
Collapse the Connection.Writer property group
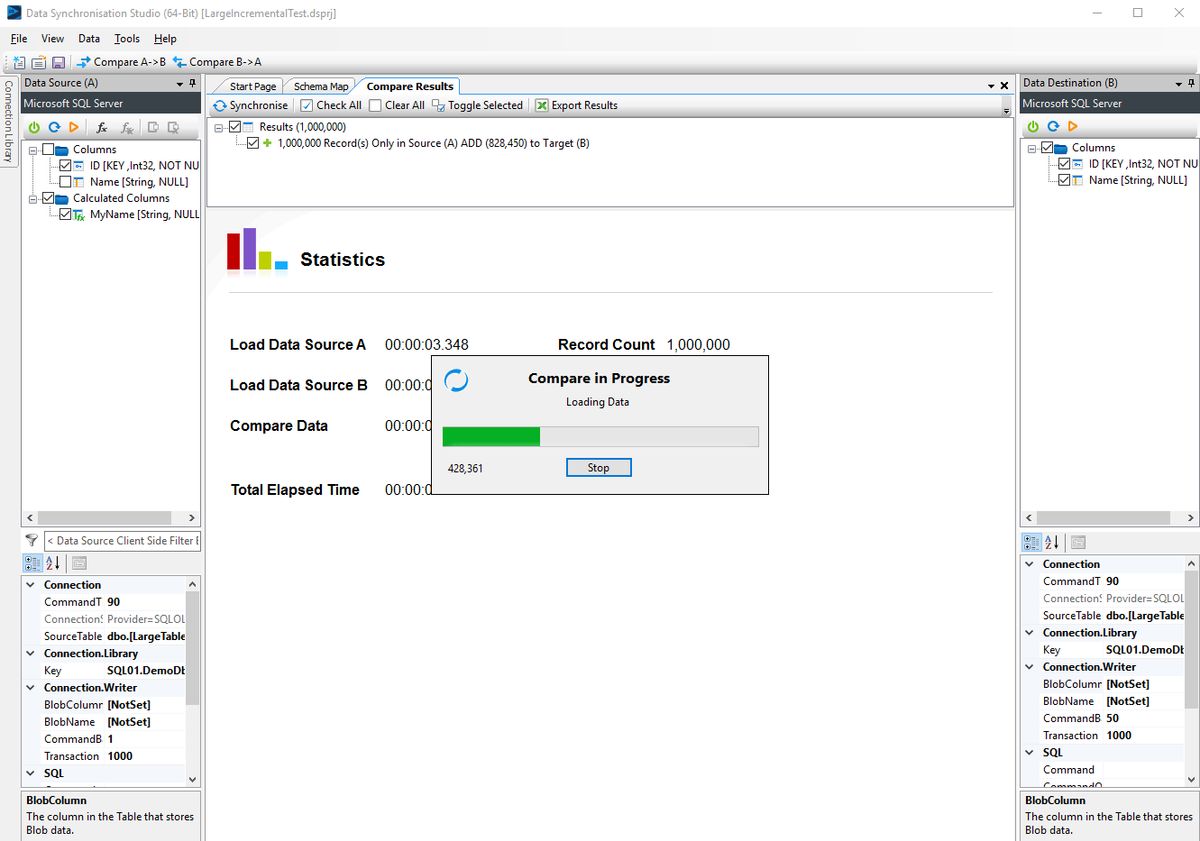[29, 687]
